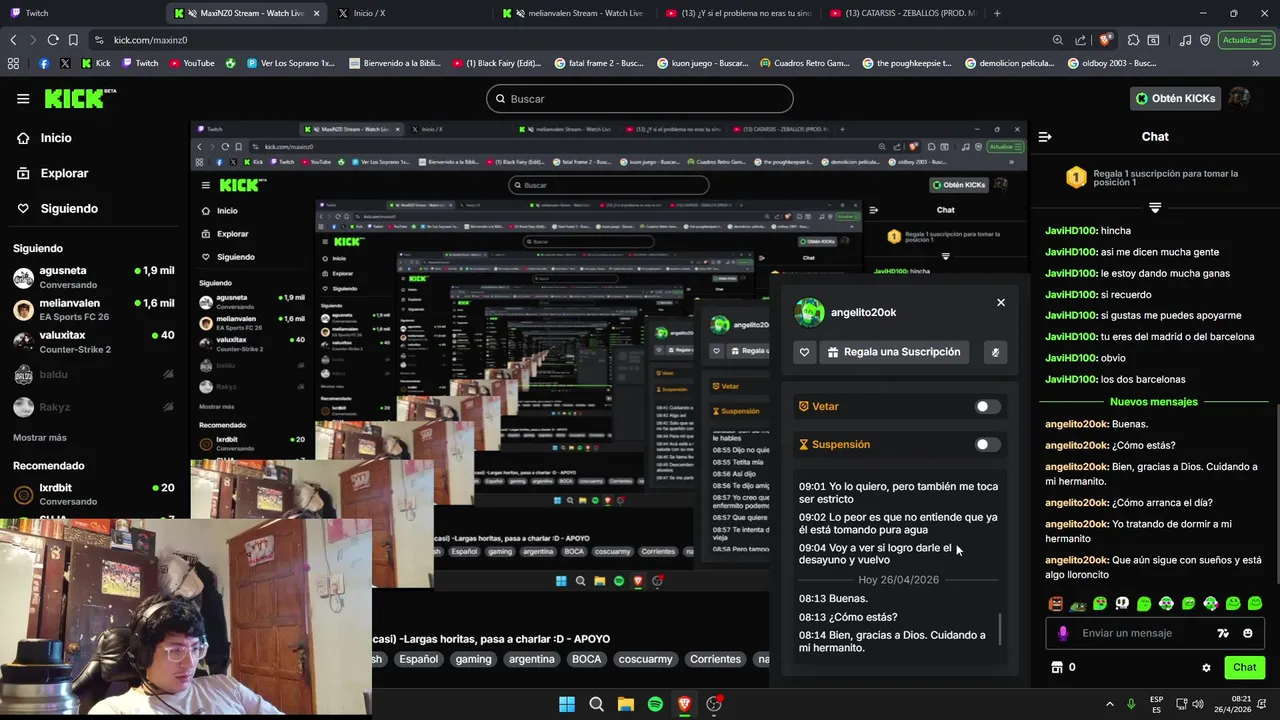This screenshot has height=720, width=1280.
Task: Open lxrdbit recommended channel
Action: point(93,494)
